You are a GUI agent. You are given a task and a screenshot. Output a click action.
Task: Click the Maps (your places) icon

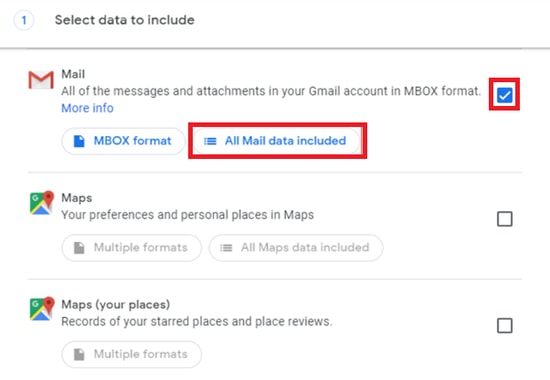tap(42, 309)
